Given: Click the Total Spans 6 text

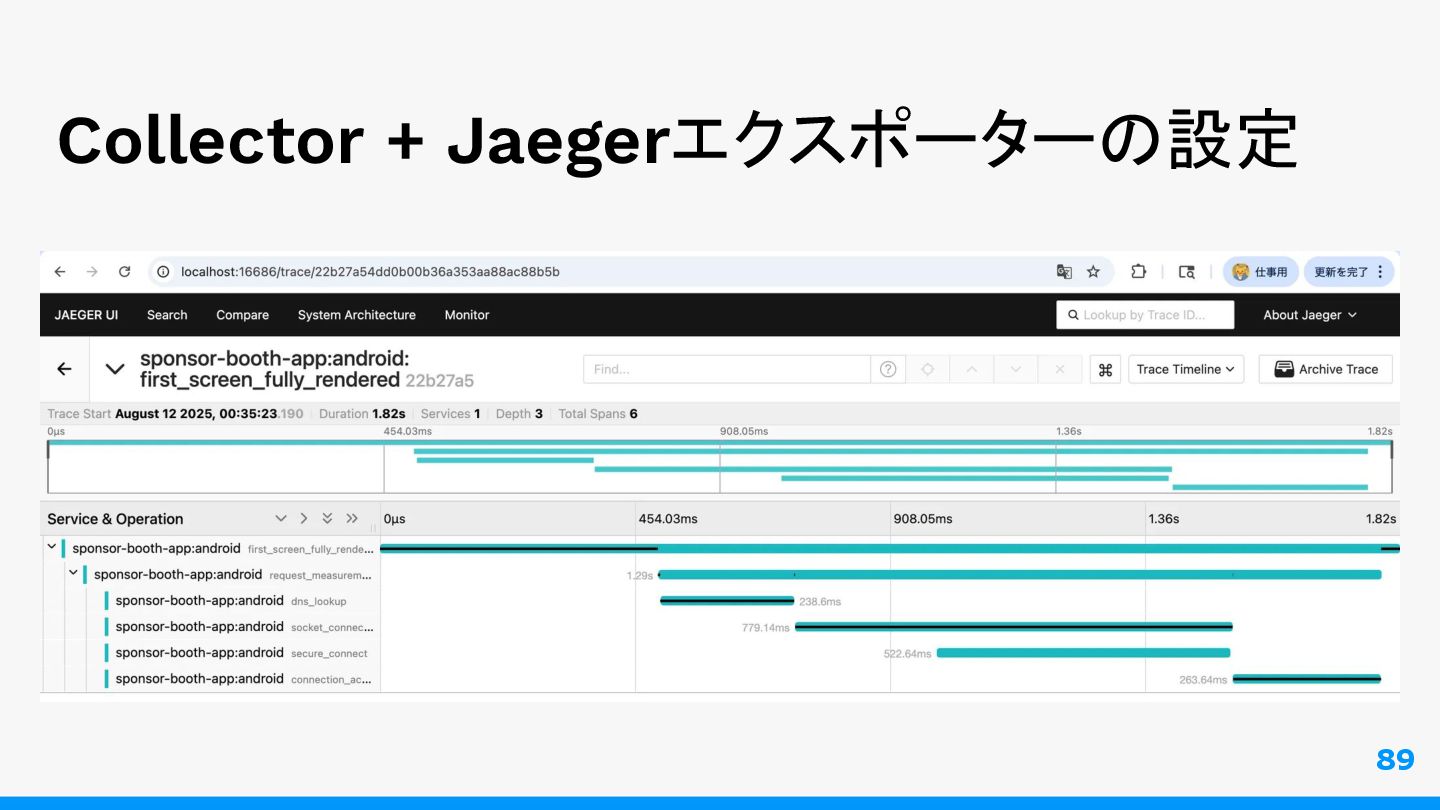Looking at the screenshot, I should click(598, 414).
